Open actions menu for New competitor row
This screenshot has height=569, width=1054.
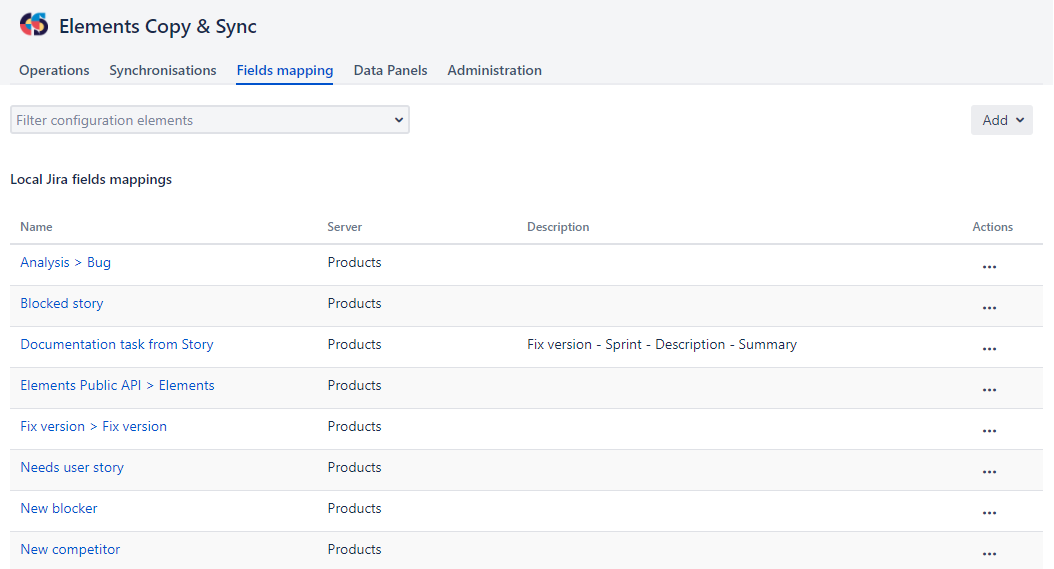(x=989, y=553)
